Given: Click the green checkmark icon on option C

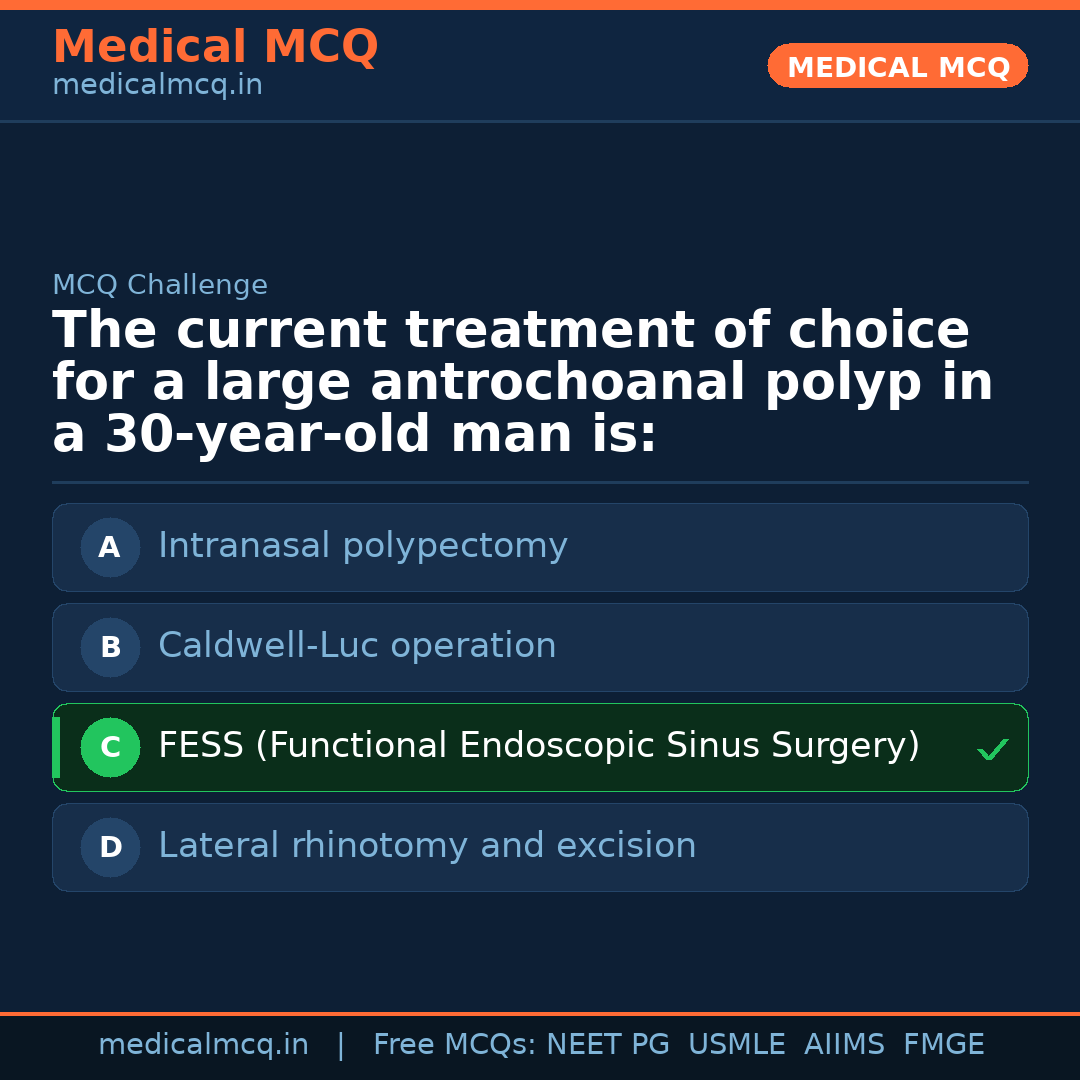Looking at the screenshot, I should click(x=992, y=749).
